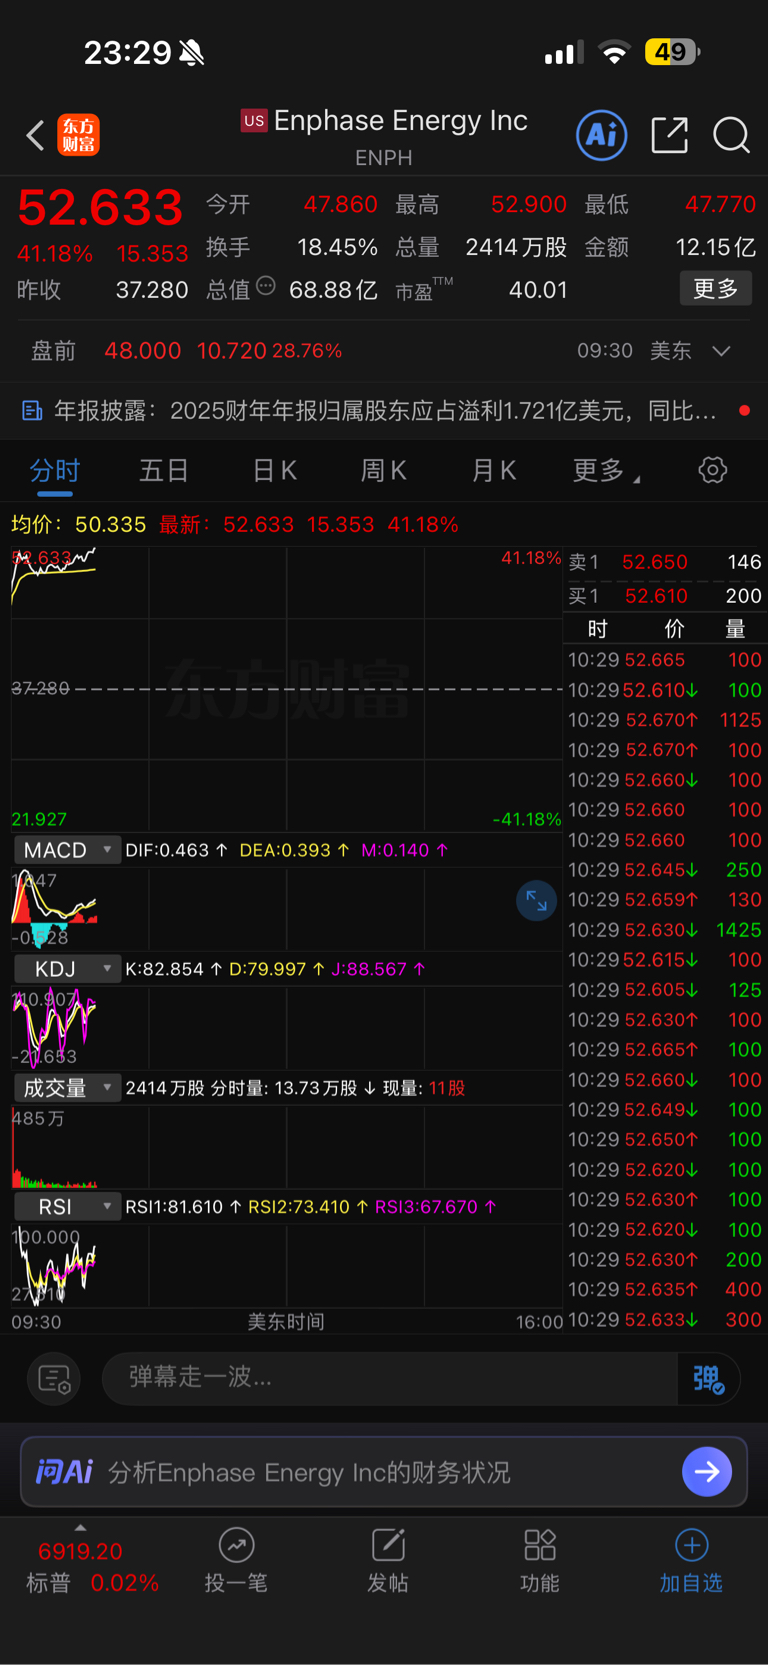Open the RSI indicator dropdown
The image size is (768, 1665).
tap(67, 1207)
